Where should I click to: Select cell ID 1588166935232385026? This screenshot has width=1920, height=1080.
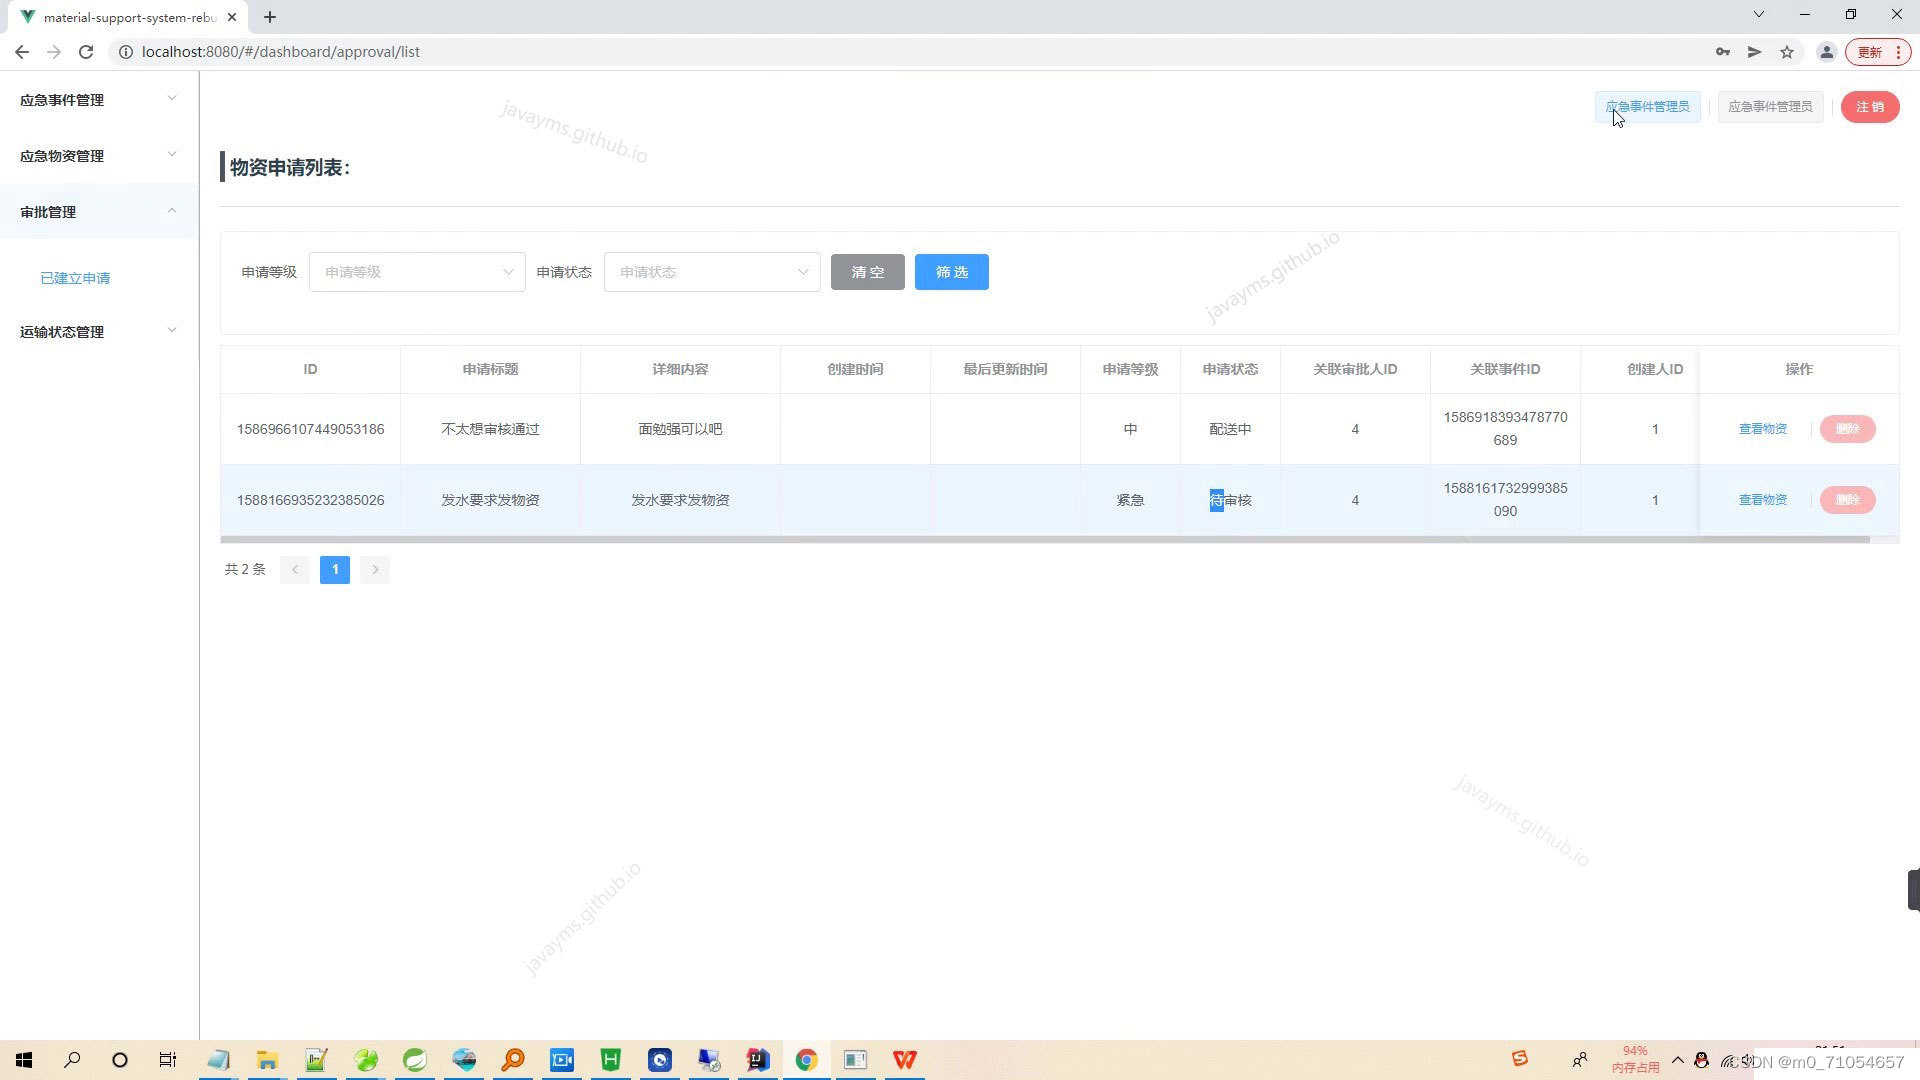pos(310,500)
